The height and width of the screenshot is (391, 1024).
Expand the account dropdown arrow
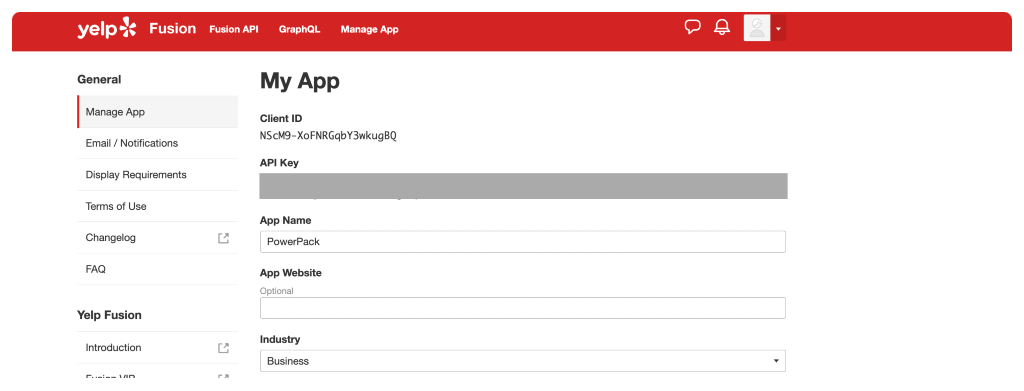pos(778,29)
